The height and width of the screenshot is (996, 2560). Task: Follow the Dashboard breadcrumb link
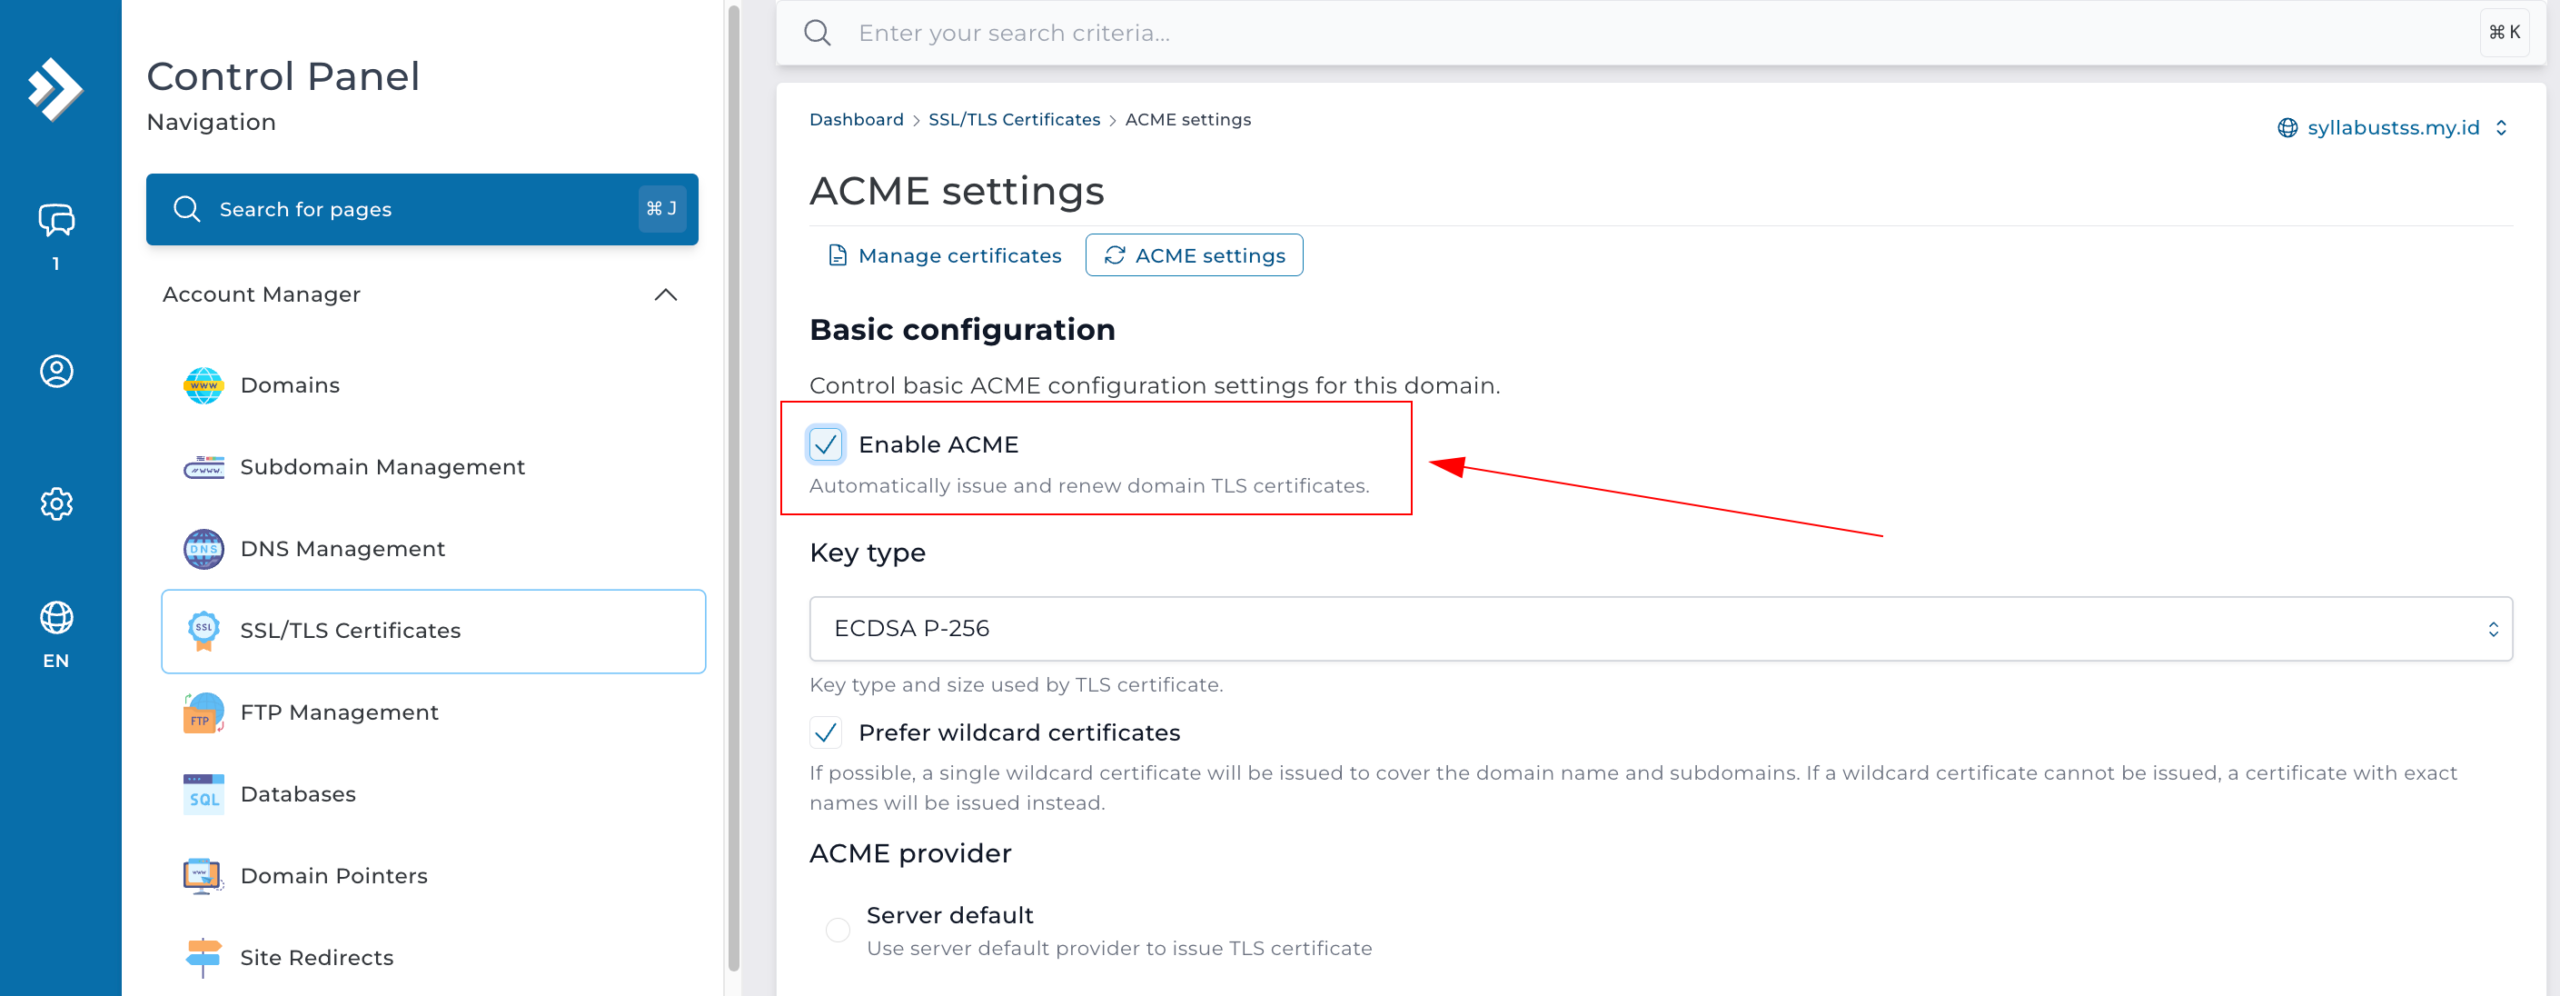[x=856, y=120]
